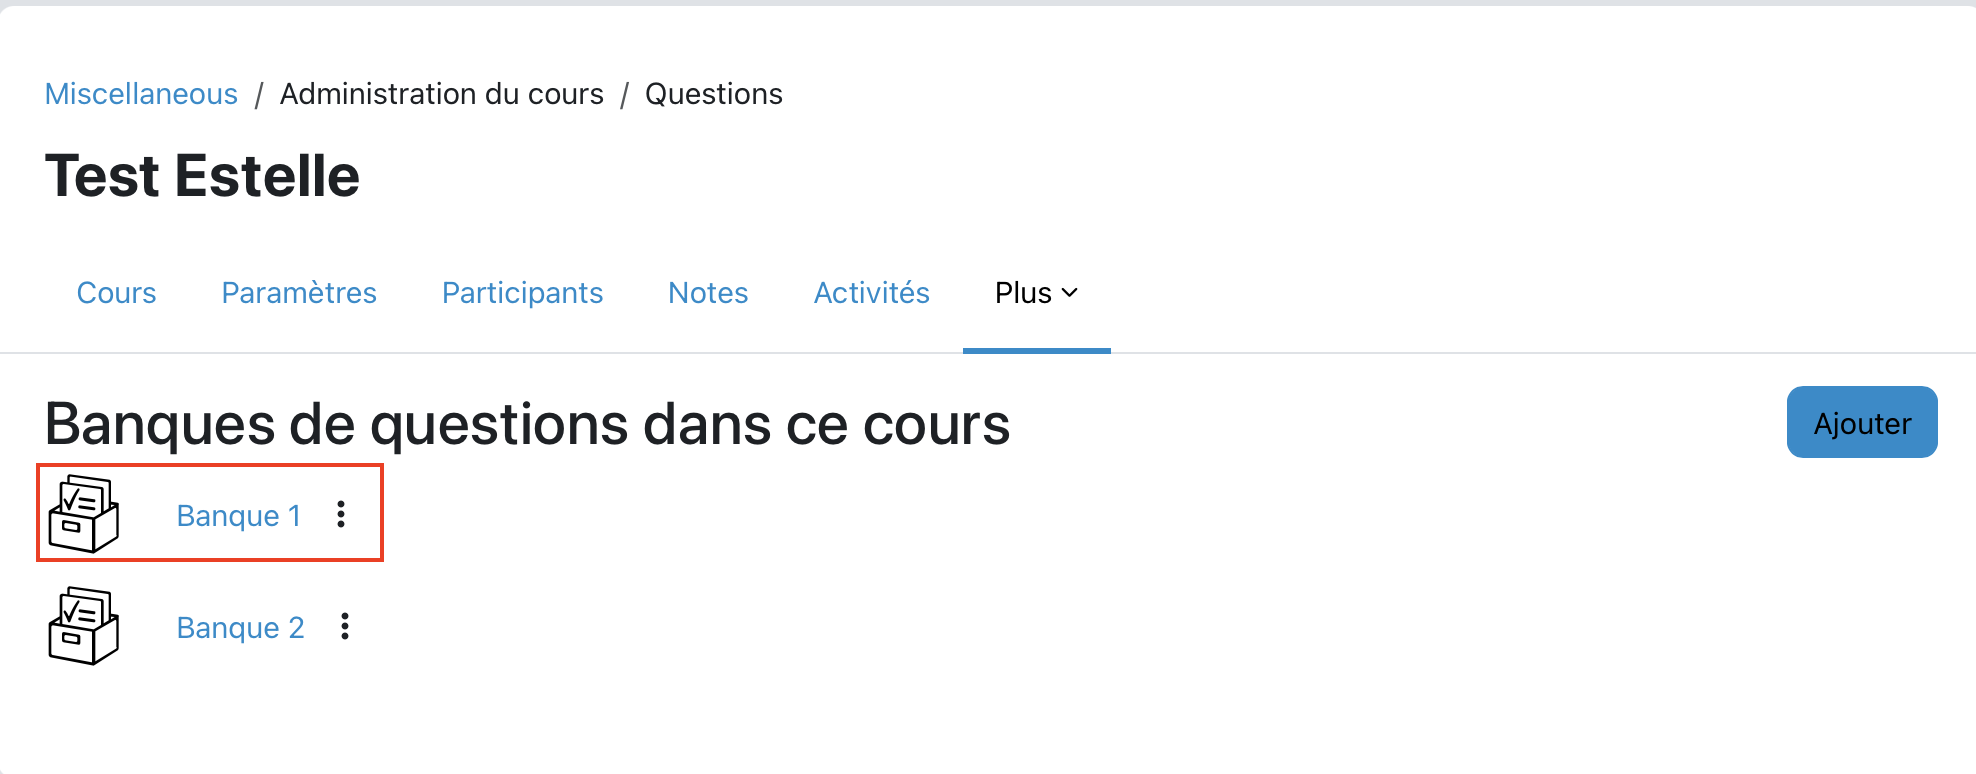Click the Ajouter button
Screen dimensions: 1976x774
pos(1861,423)
